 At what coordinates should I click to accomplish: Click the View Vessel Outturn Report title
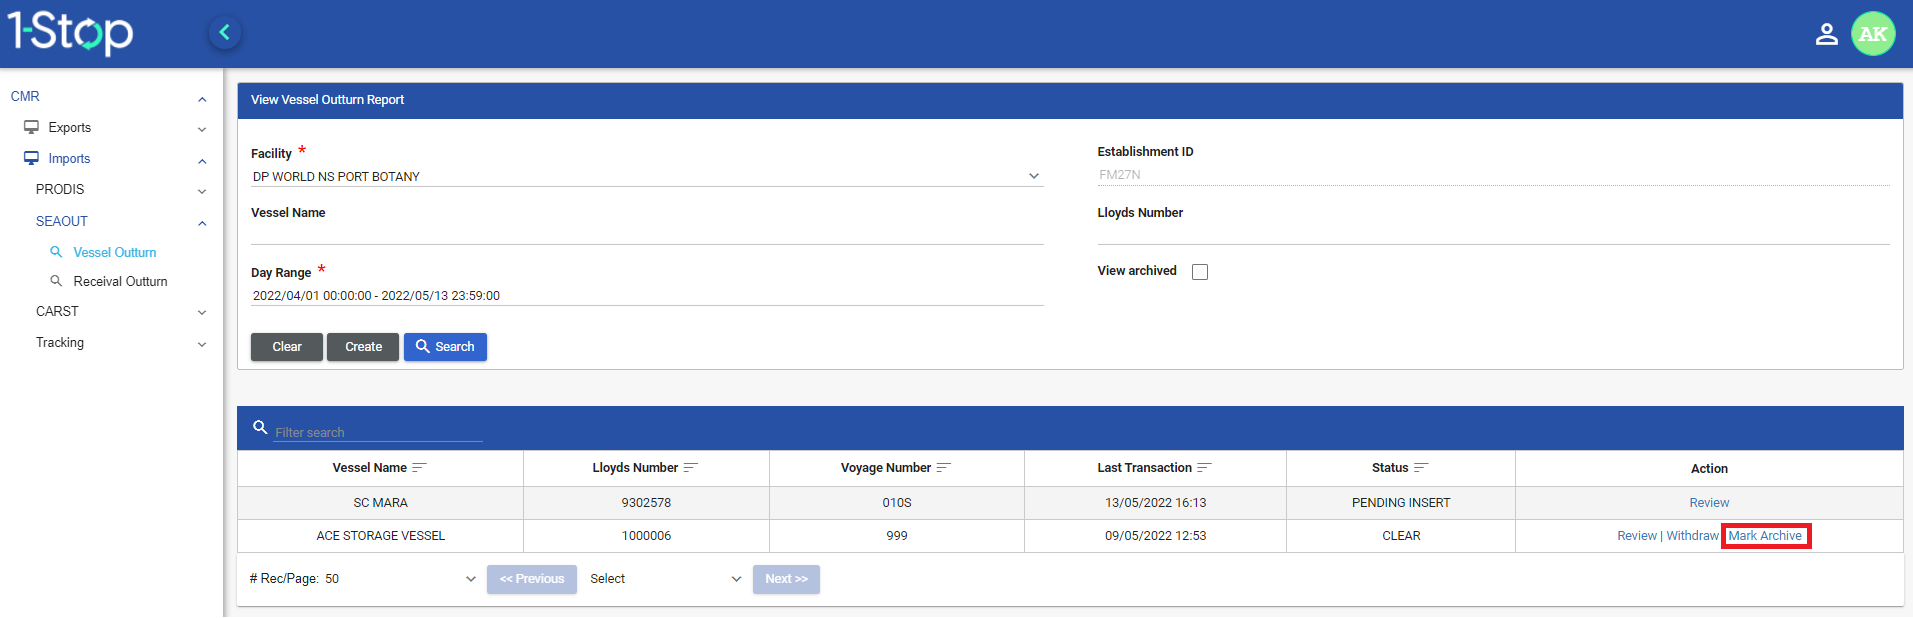[327, 100]
